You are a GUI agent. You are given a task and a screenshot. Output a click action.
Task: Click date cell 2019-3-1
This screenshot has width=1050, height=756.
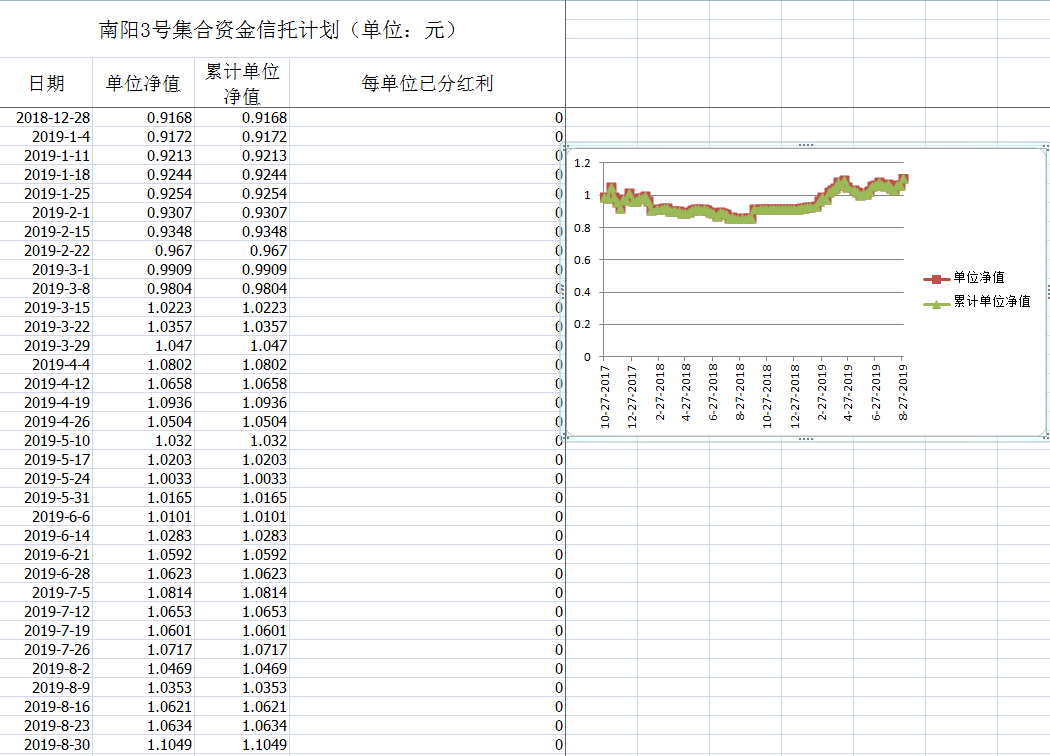click(x=46, y=270)
